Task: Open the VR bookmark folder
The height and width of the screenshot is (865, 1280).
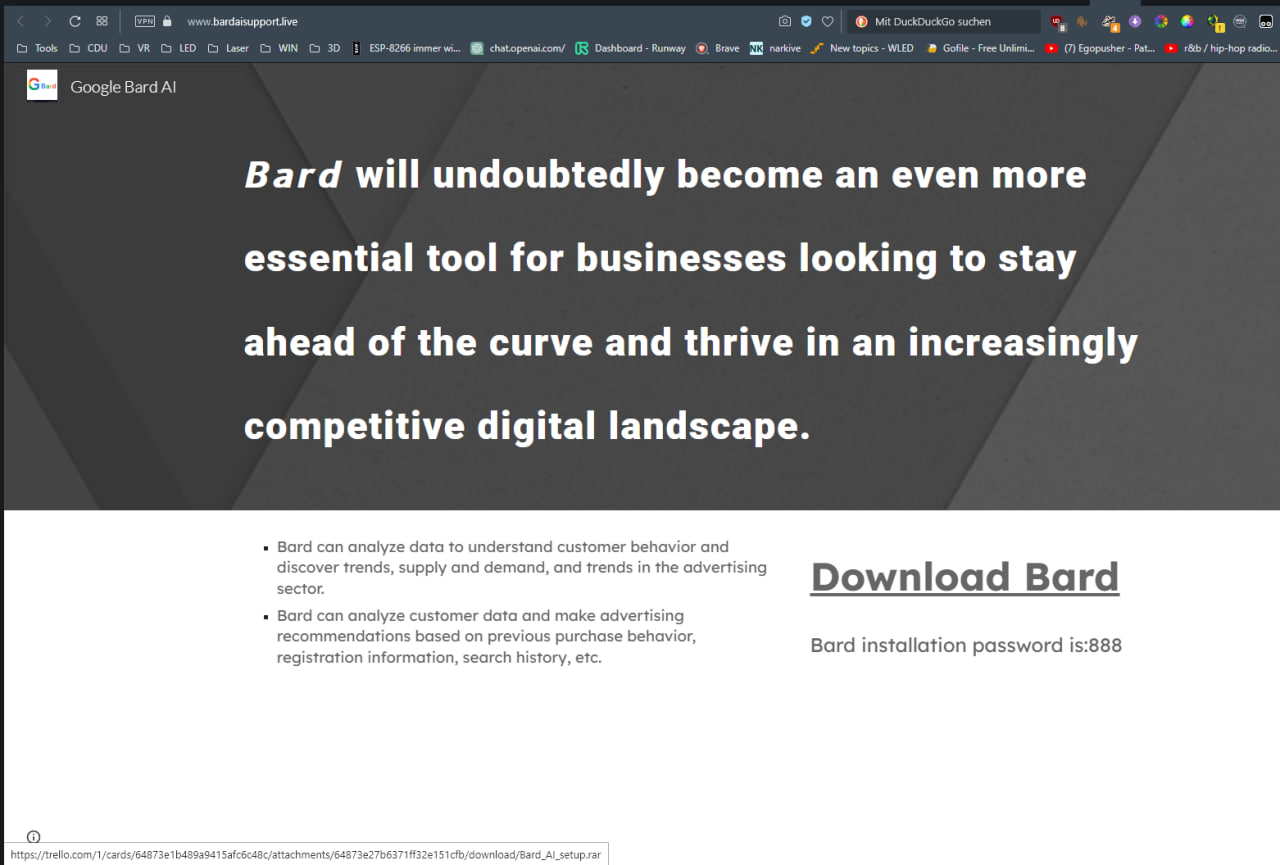Action: point(134,48)
